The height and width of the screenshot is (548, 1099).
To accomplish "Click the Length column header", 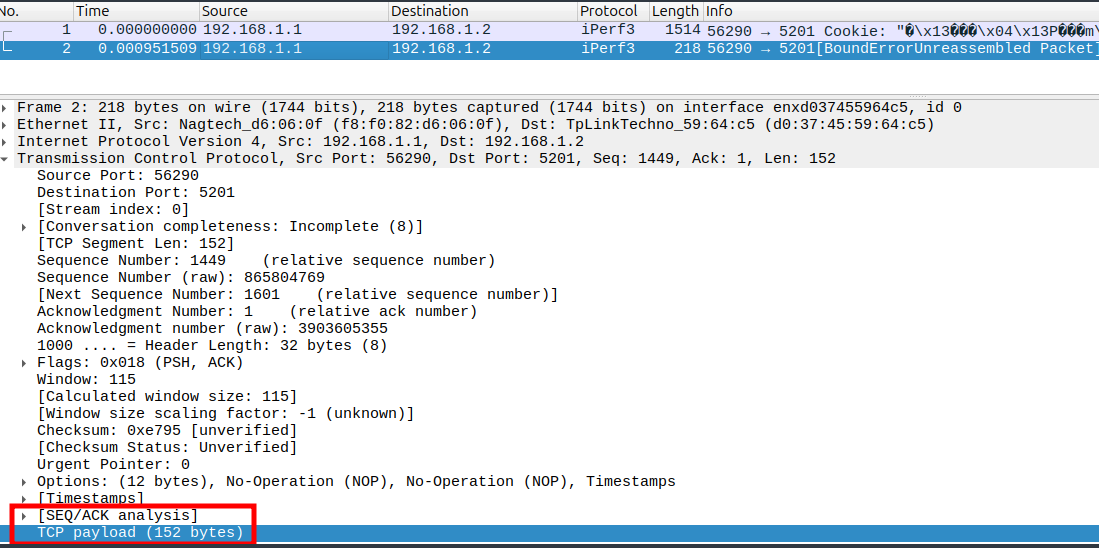I will tap(674, 11).
